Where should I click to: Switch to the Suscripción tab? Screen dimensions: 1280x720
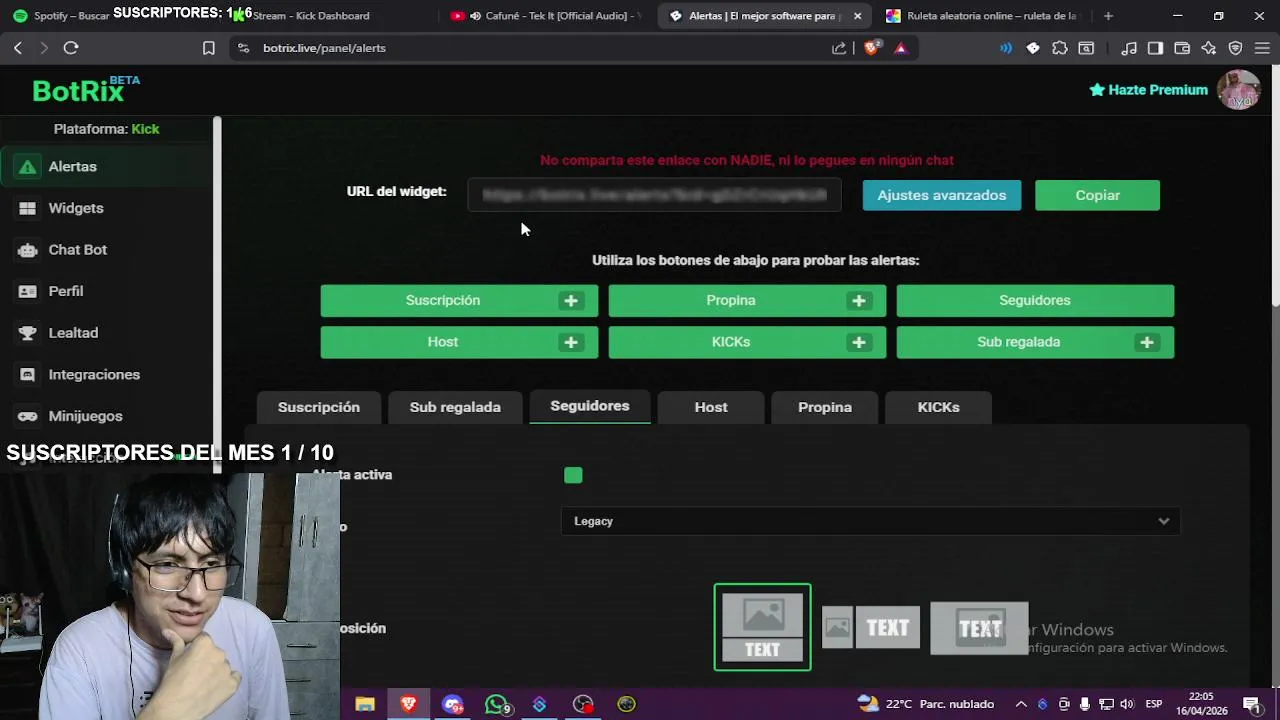[318, 407]
